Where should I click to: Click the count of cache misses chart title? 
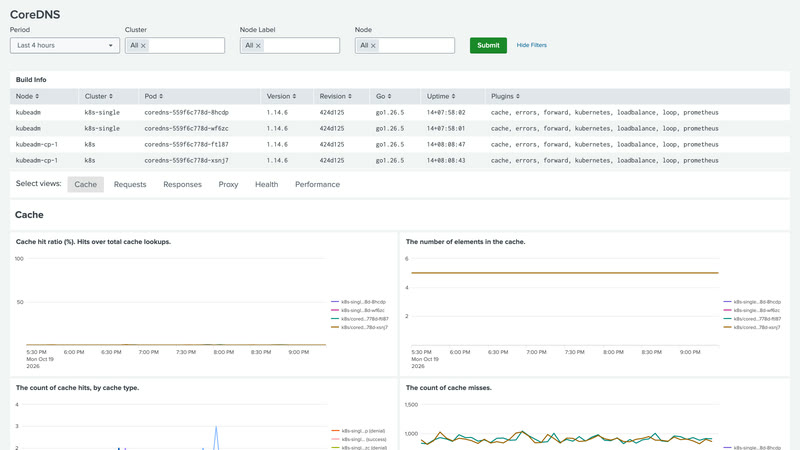pyautogui.click(x=448, y=388)
